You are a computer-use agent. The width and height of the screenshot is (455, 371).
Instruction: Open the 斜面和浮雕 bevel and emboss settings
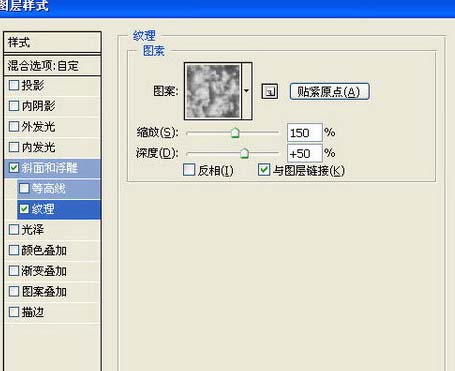(x=53, y=168)
